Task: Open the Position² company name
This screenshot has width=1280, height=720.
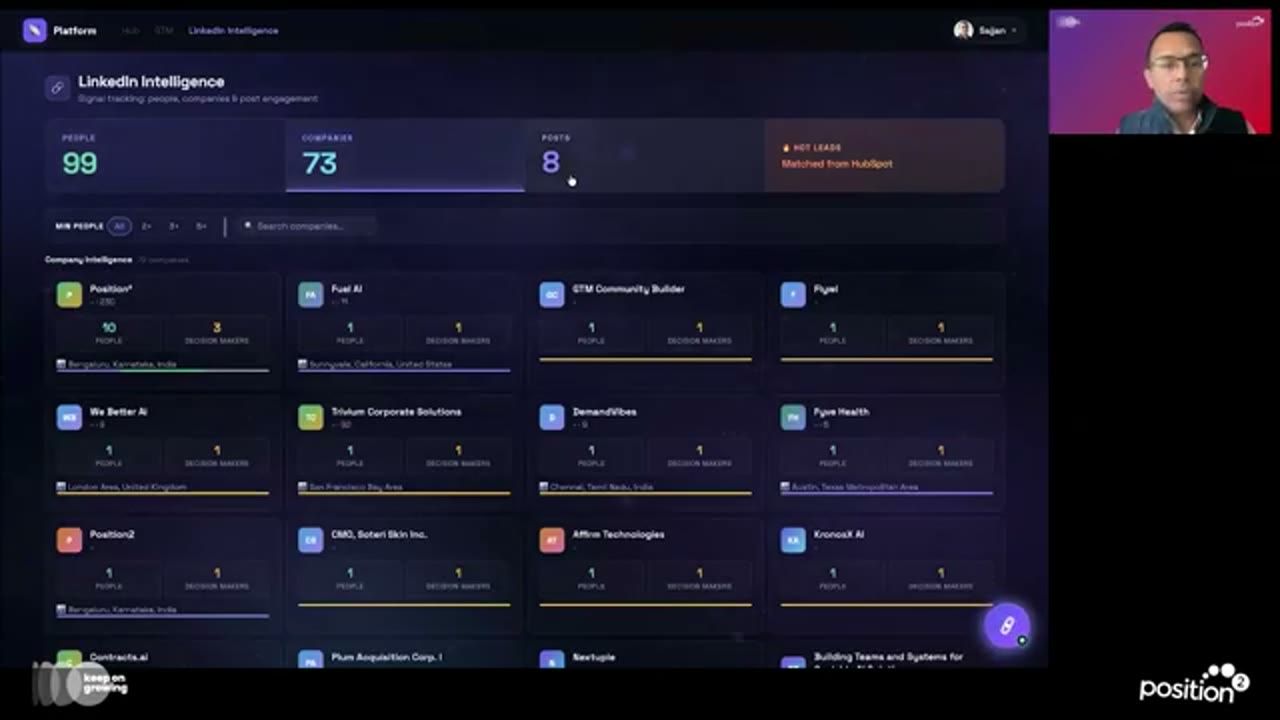Action: tap(111, 289)
